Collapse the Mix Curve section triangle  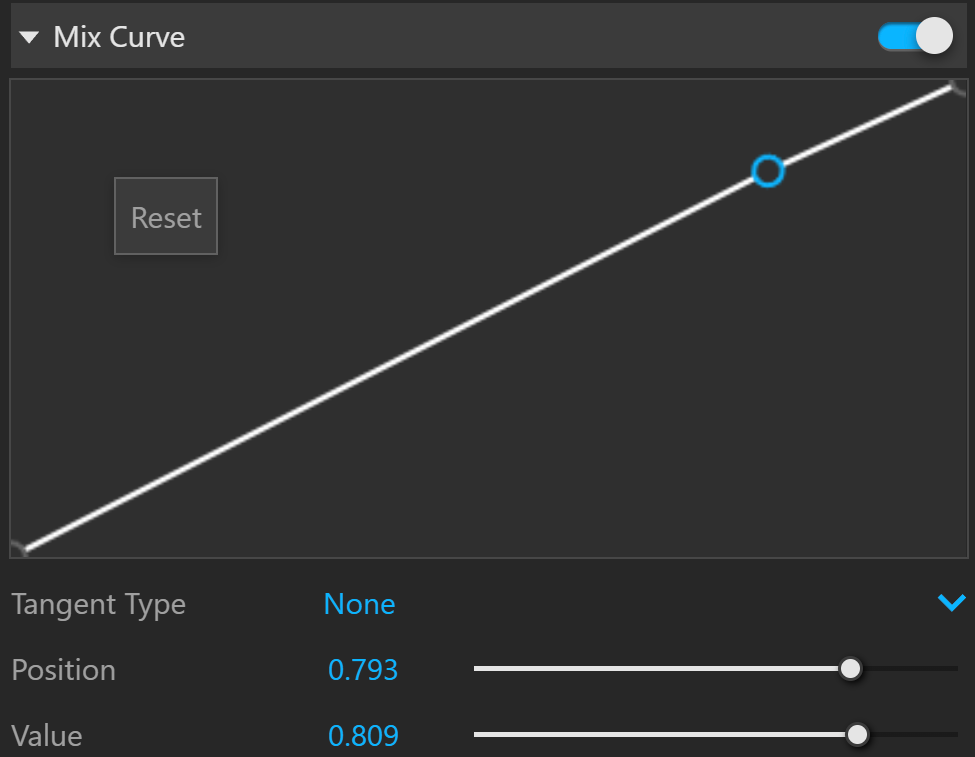(29, 37)
